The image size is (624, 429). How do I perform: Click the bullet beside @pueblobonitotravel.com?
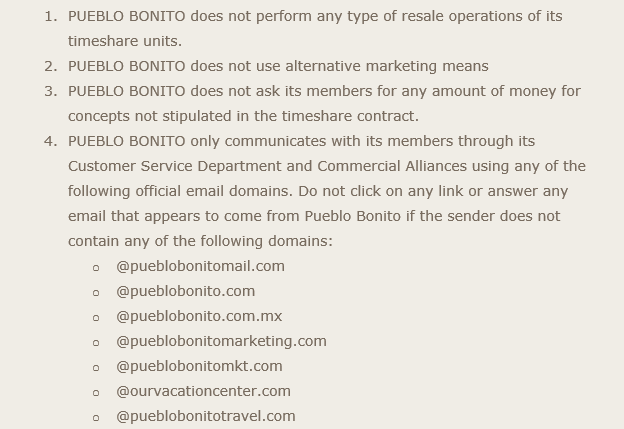click(96, 418)
